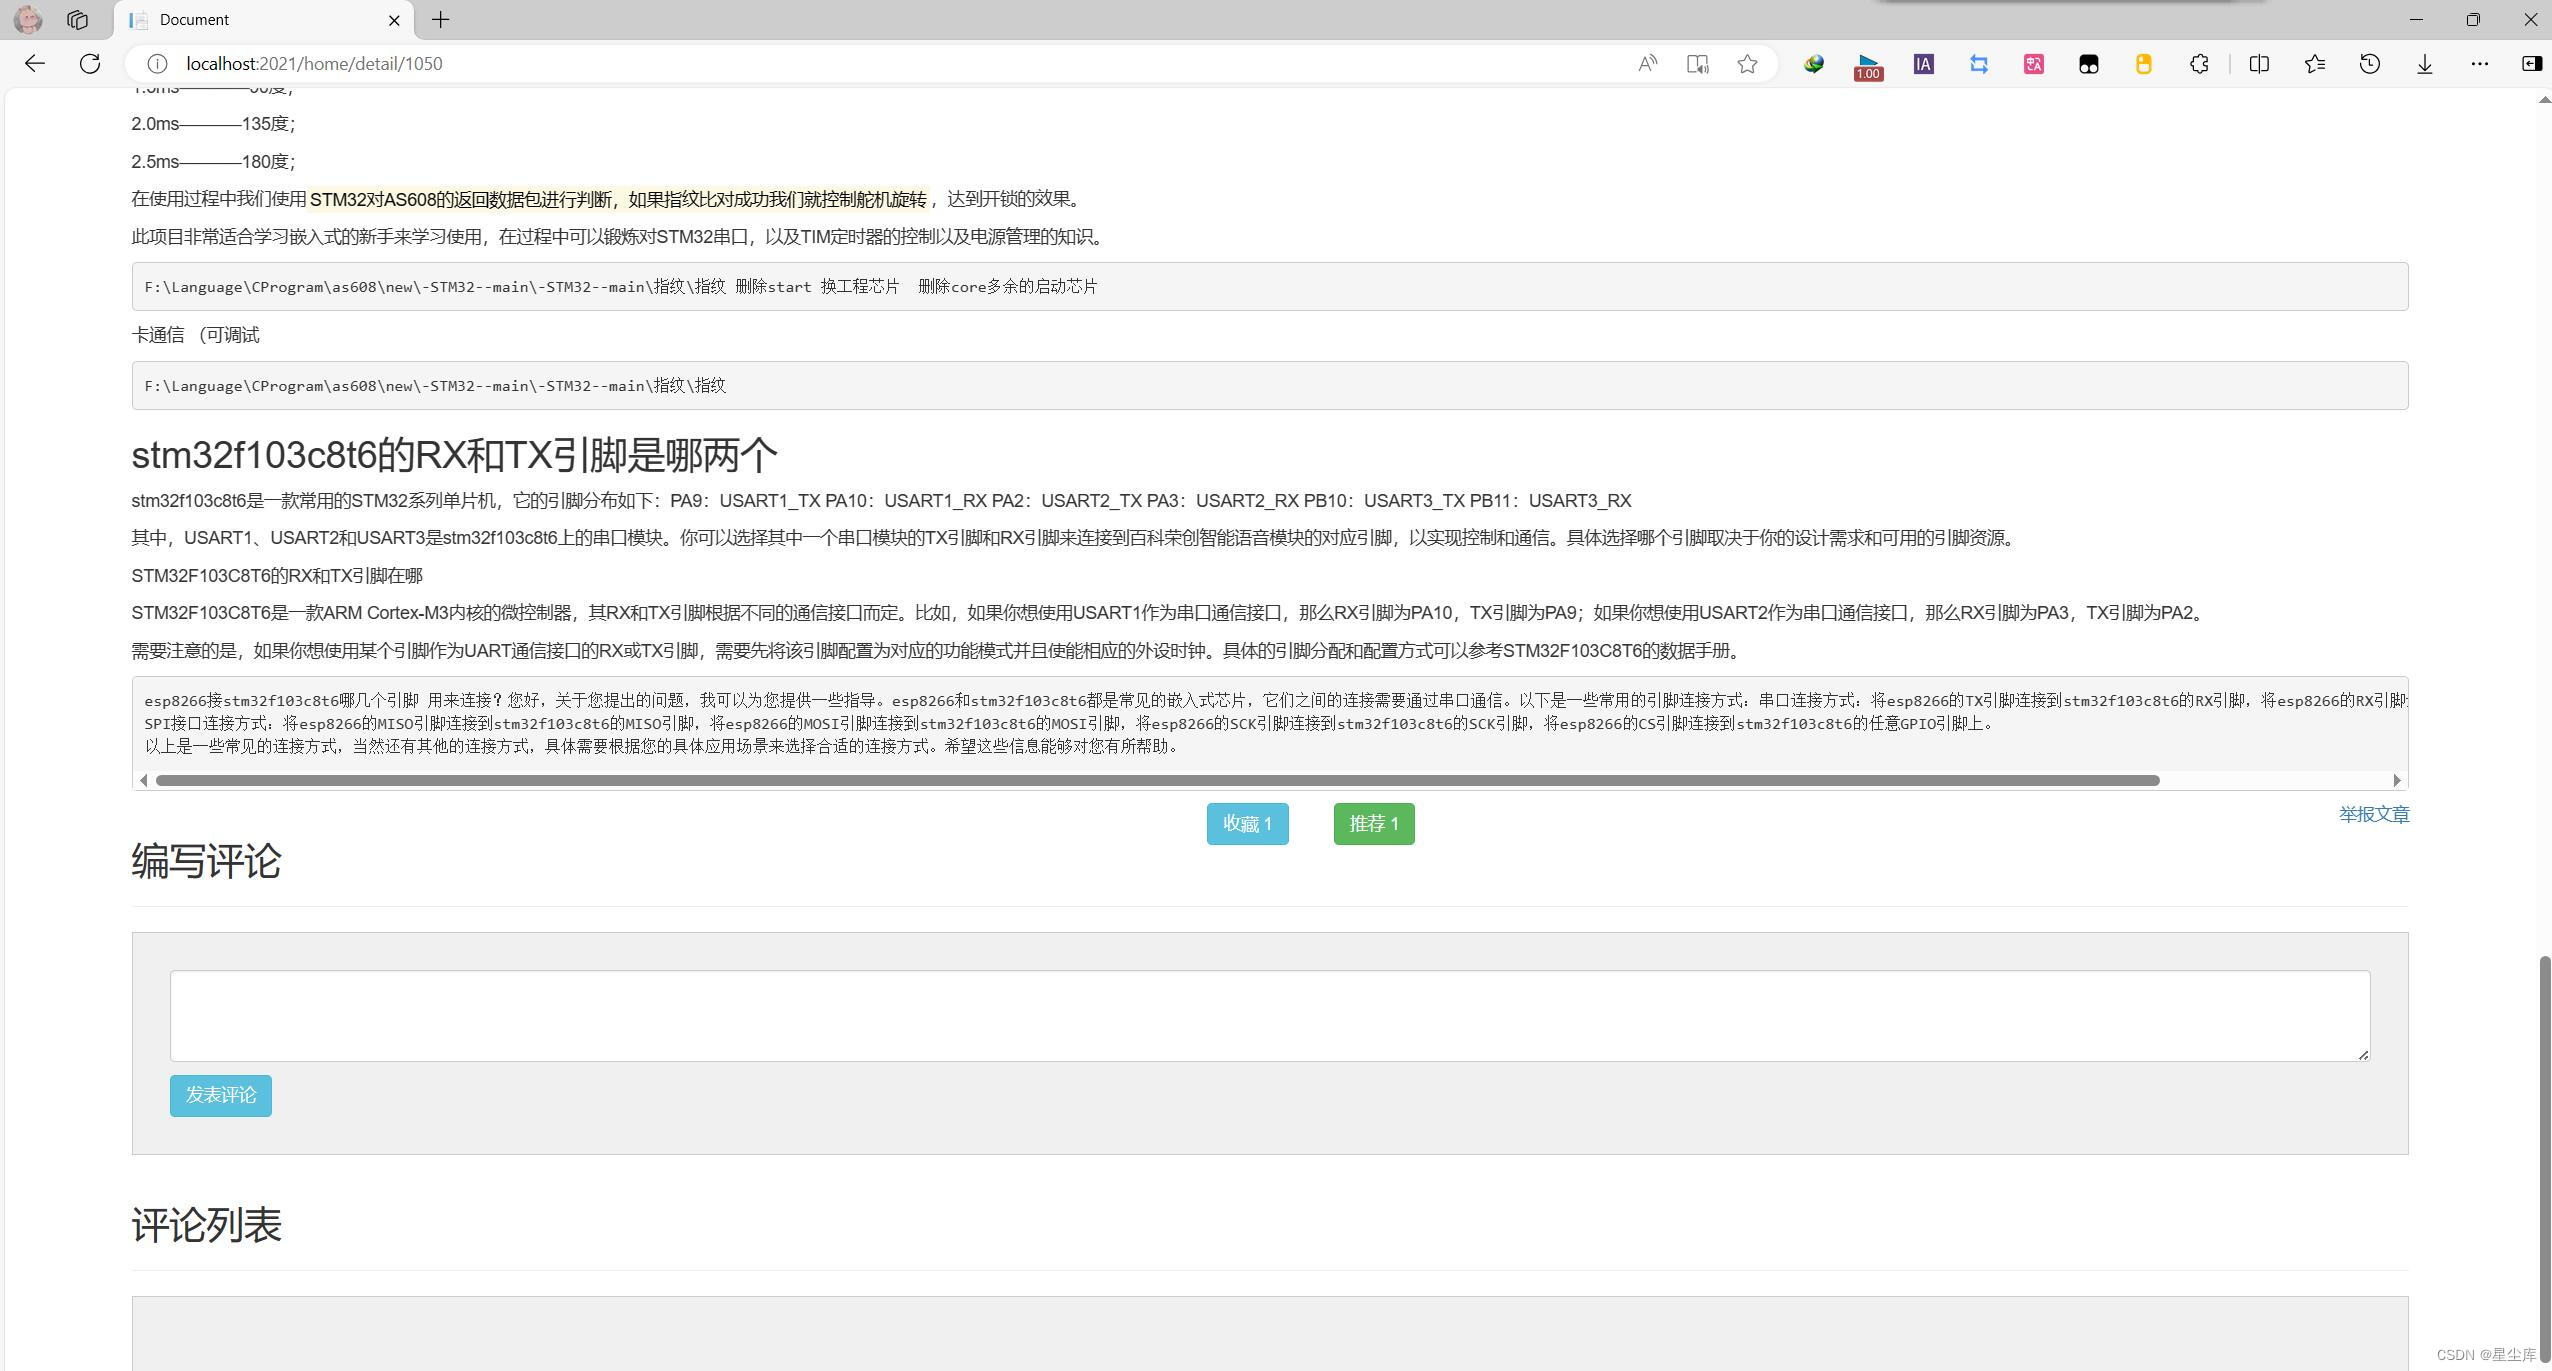
Task: Click the code block scroll-right arrow
Action: [2397, 780]
